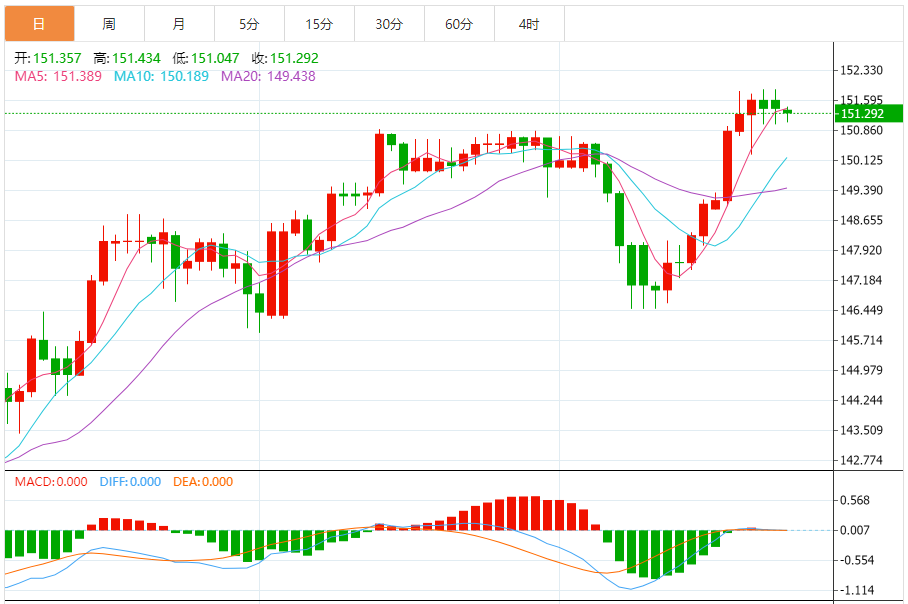Click the 147.920 price axis label

tap(861, 250)
